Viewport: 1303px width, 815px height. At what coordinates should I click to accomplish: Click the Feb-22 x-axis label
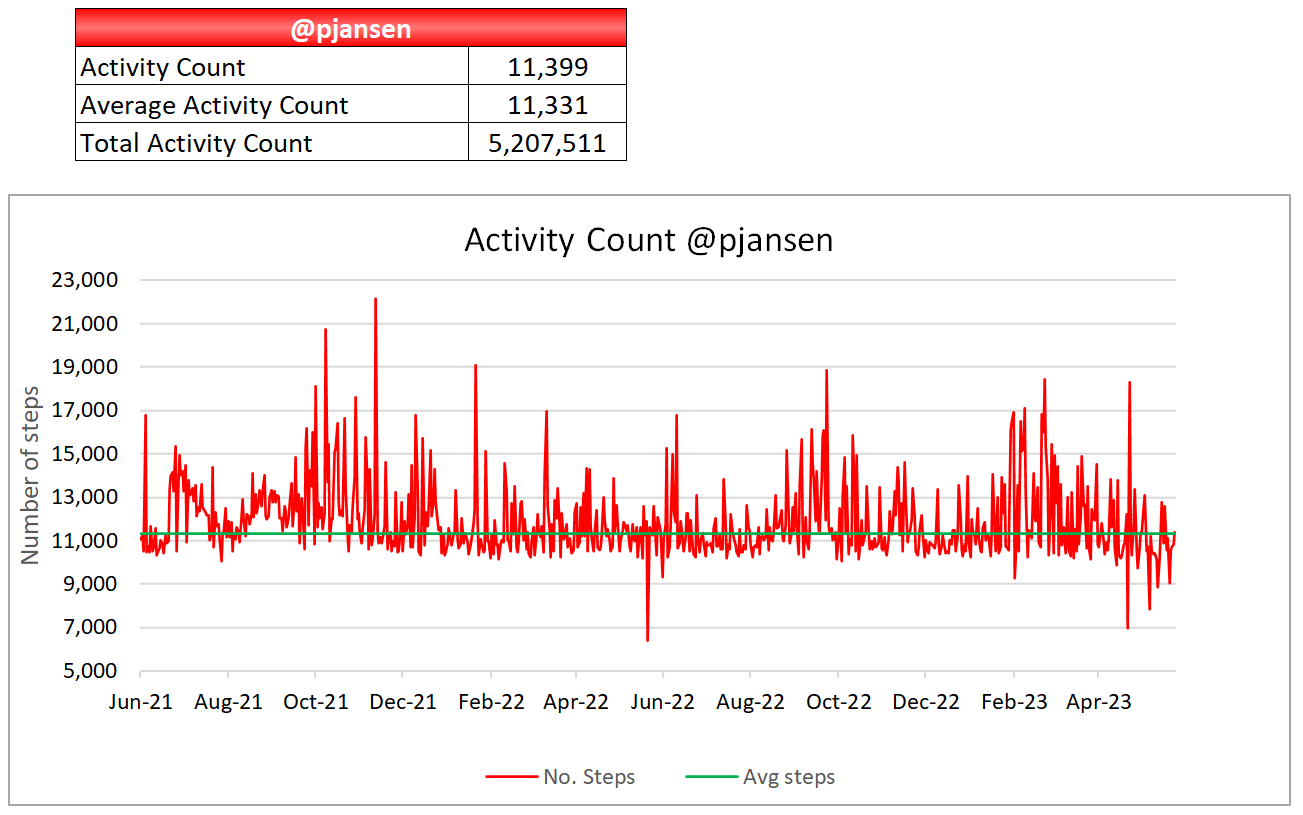490,702
